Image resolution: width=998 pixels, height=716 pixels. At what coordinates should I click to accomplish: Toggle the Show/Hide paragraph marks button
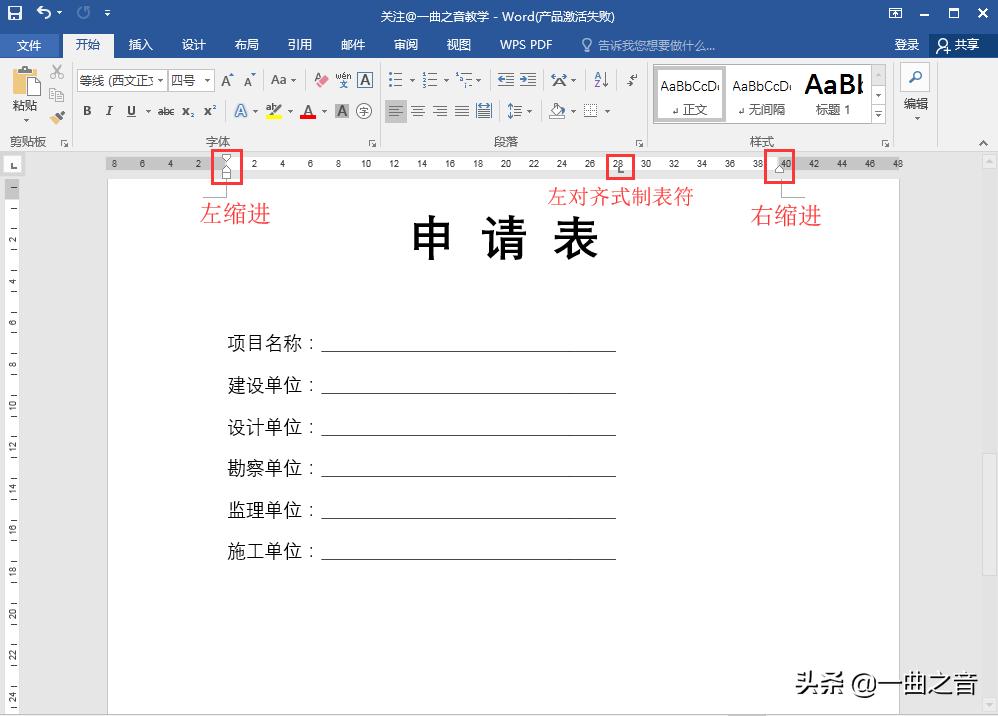[630, 80]
